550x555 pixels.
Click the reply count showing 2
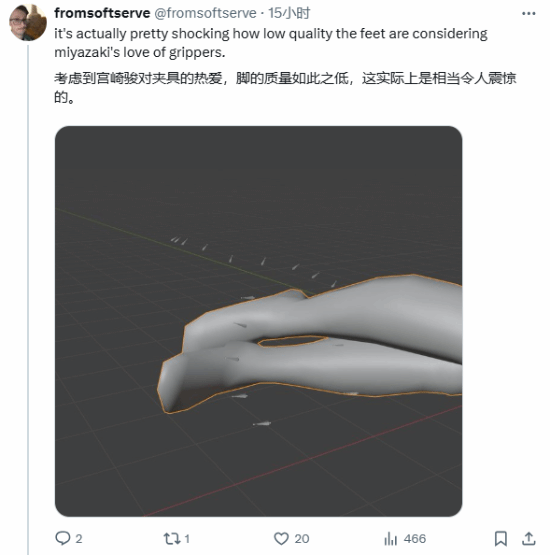pyautogui.click(x=79, y=539)
